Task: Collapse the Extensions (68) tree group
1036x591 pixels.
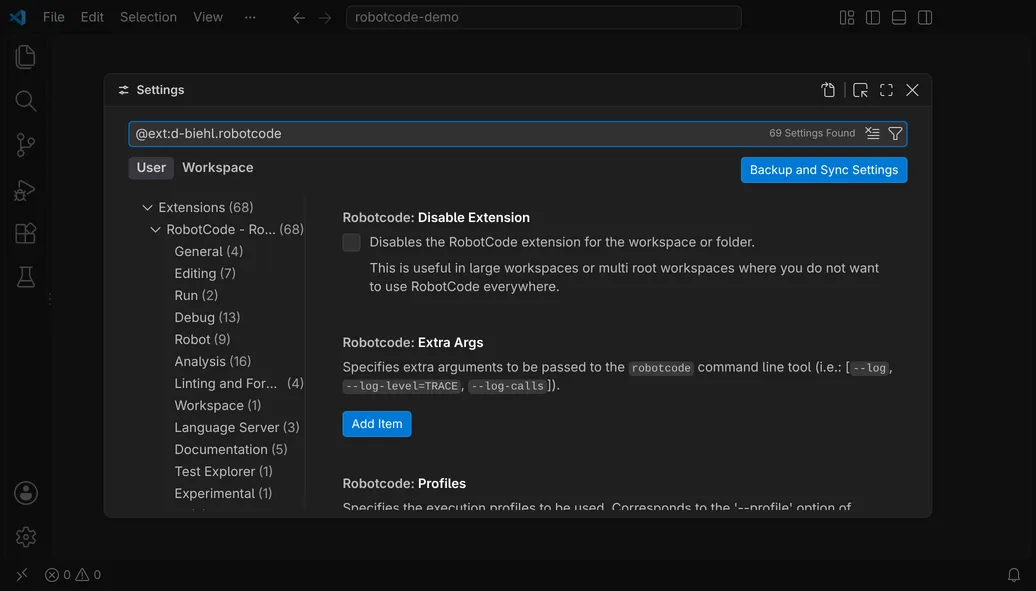Action: tap(147, 208)
